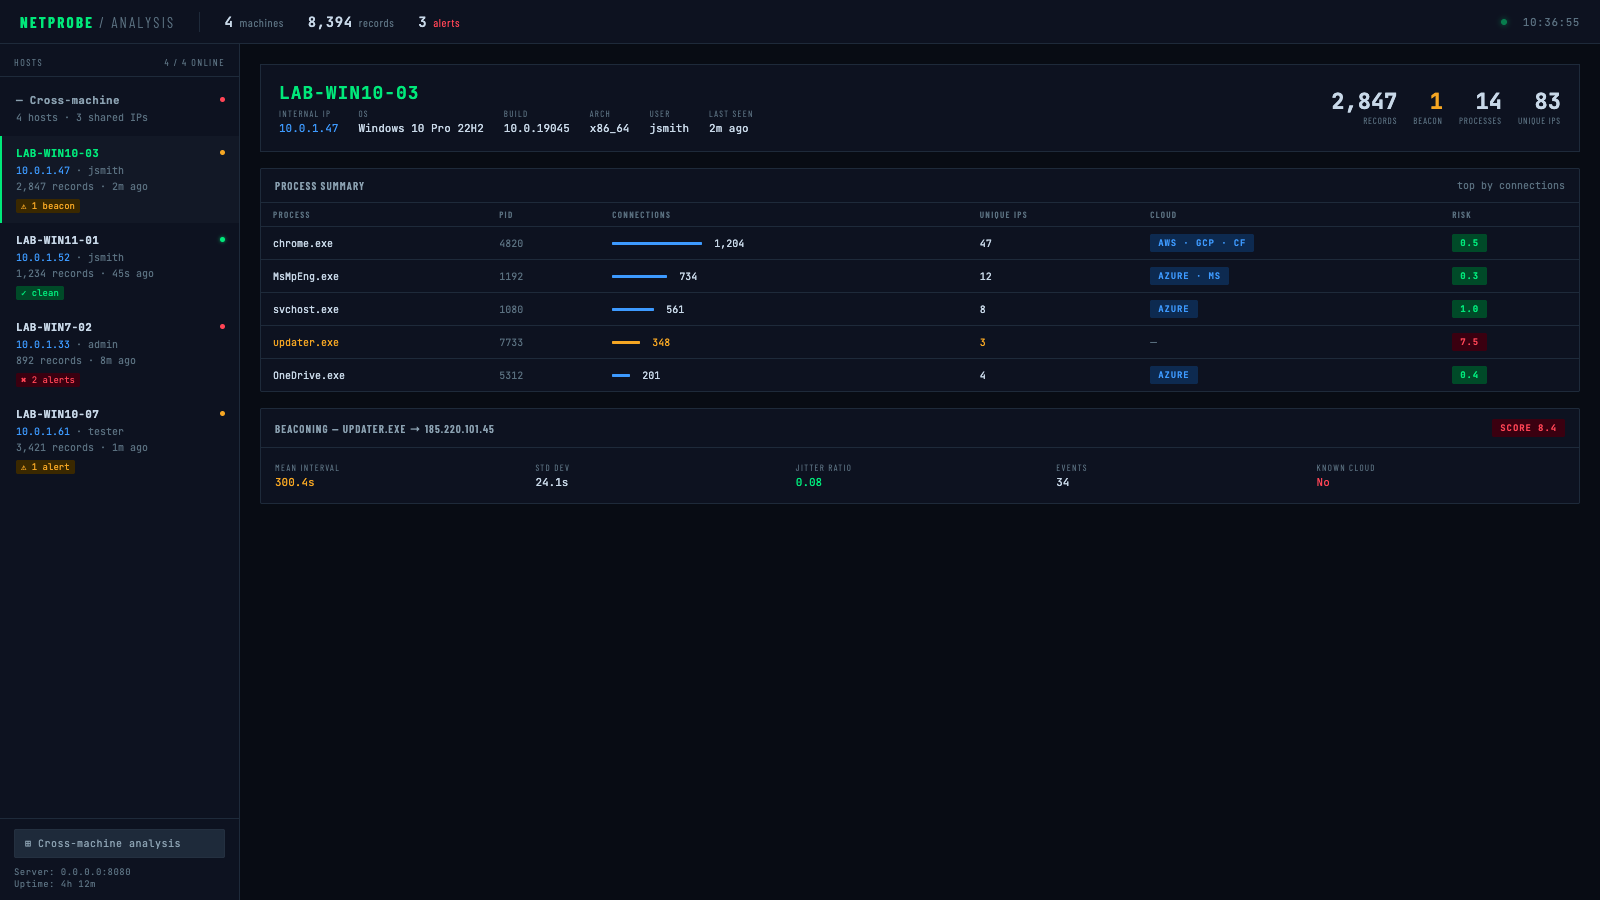Click the SCORE 8.4 badge

[x=1528, y=428]
